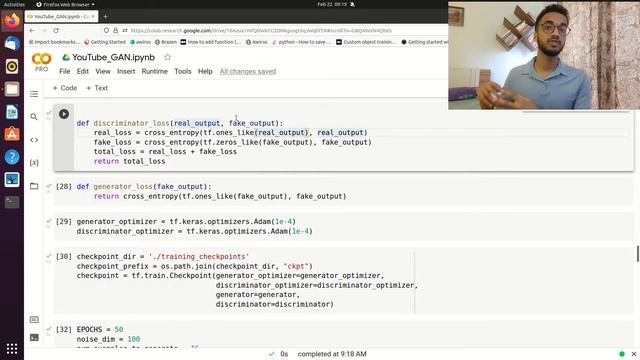This screenshot has height=360, width=640.
Task: Click the Firefox address bar URL
Action: click(x=261, y=31)
